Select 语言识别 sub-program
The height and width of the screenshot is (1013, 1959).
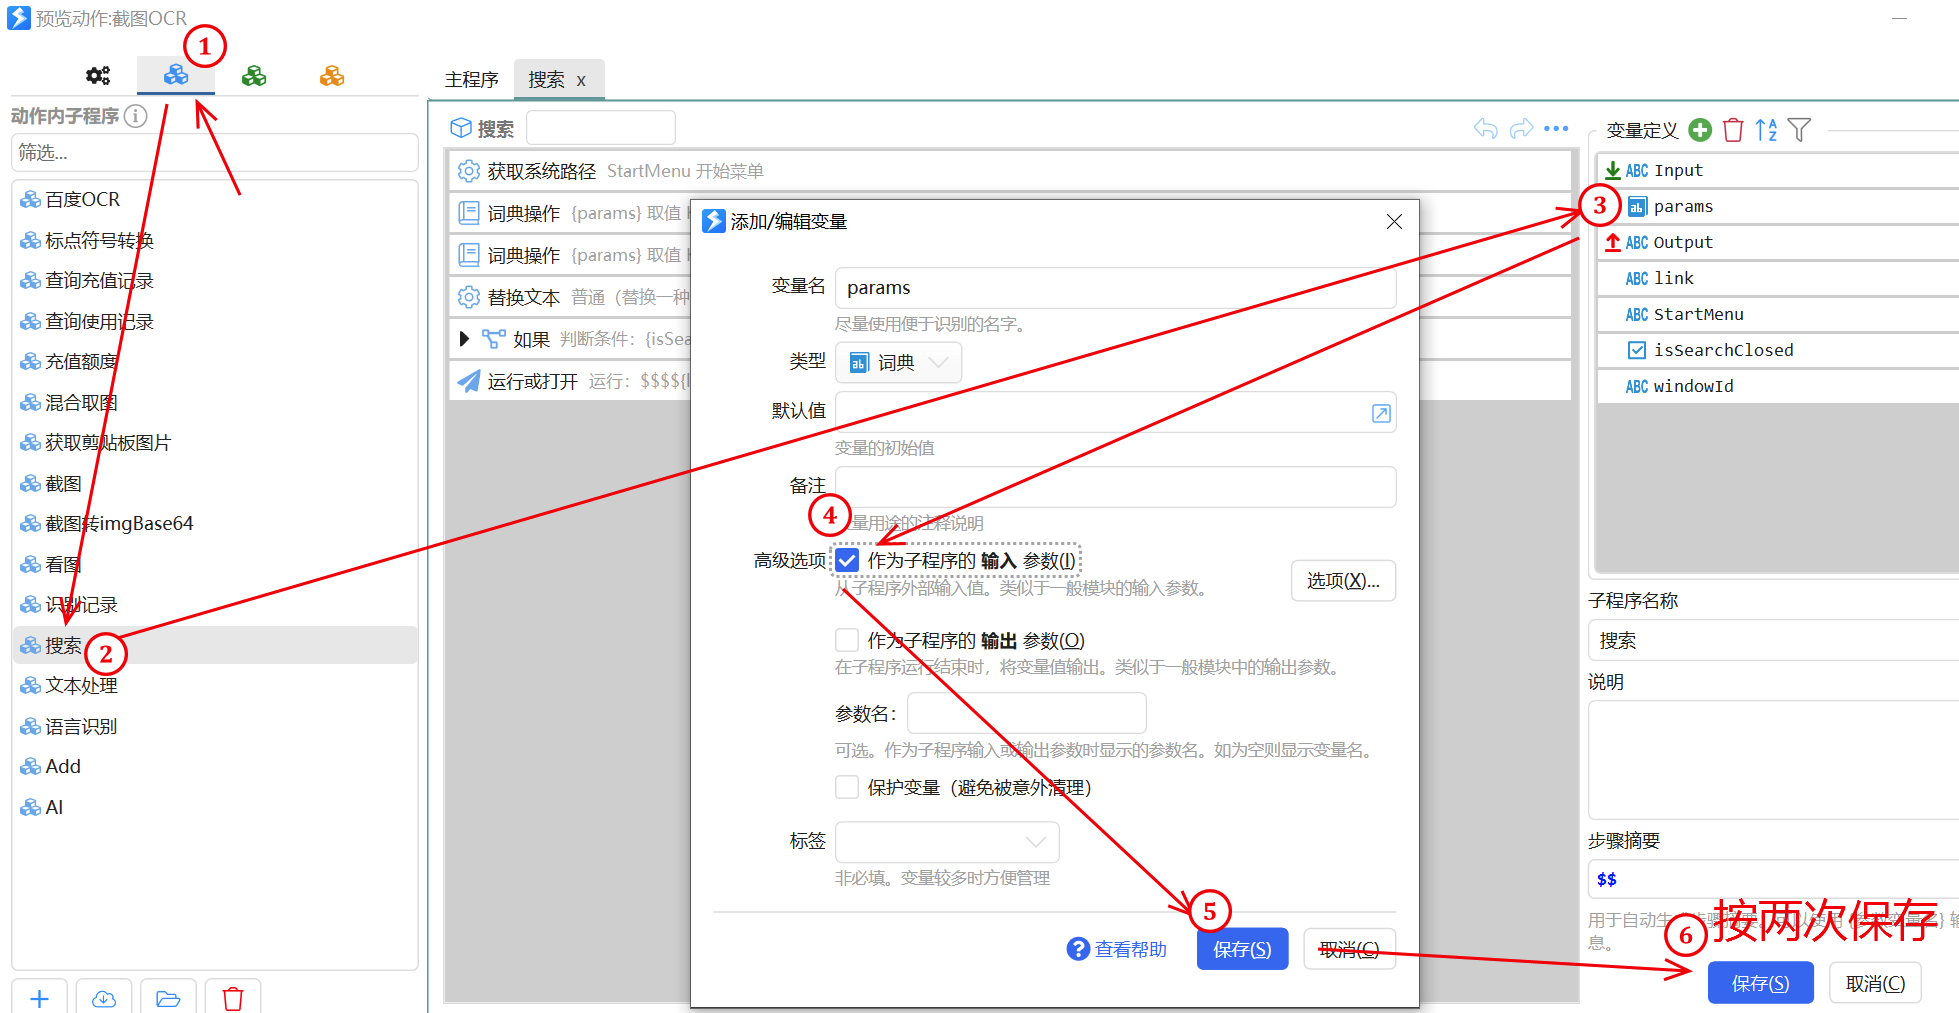(214, 726)
